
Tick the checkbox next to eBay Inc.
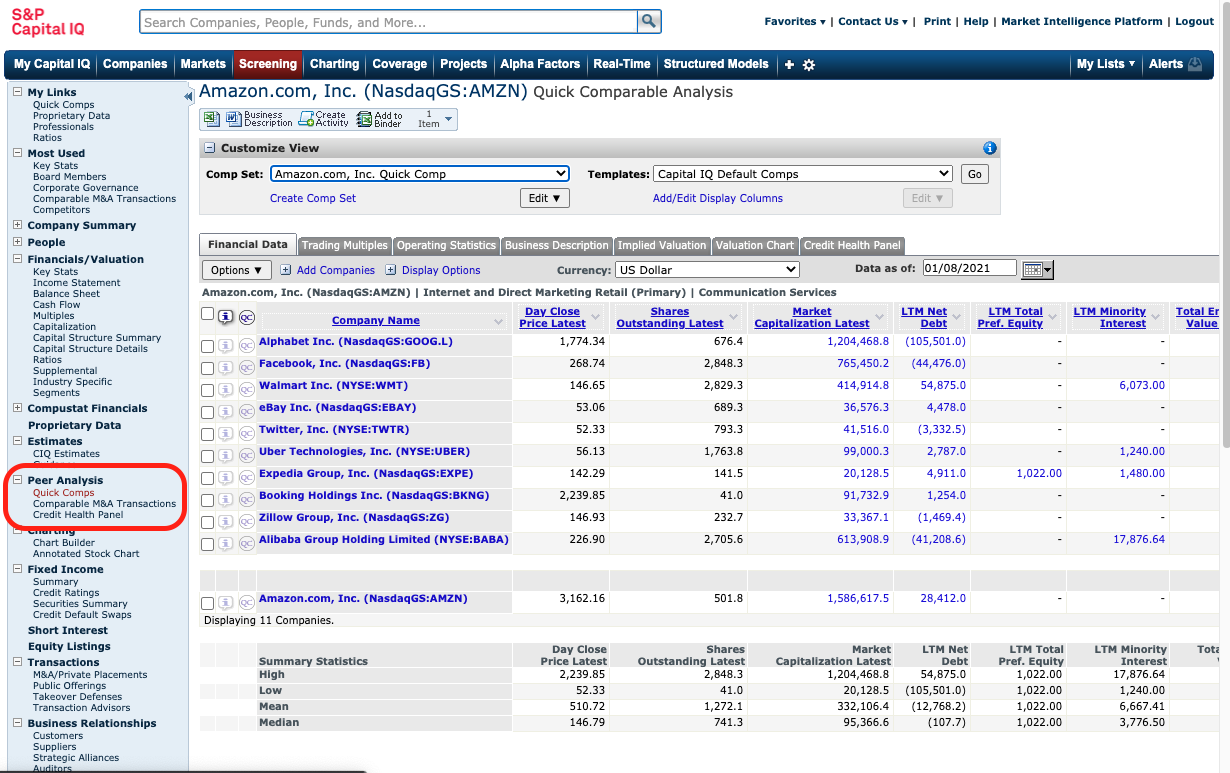tap(207, 412)
